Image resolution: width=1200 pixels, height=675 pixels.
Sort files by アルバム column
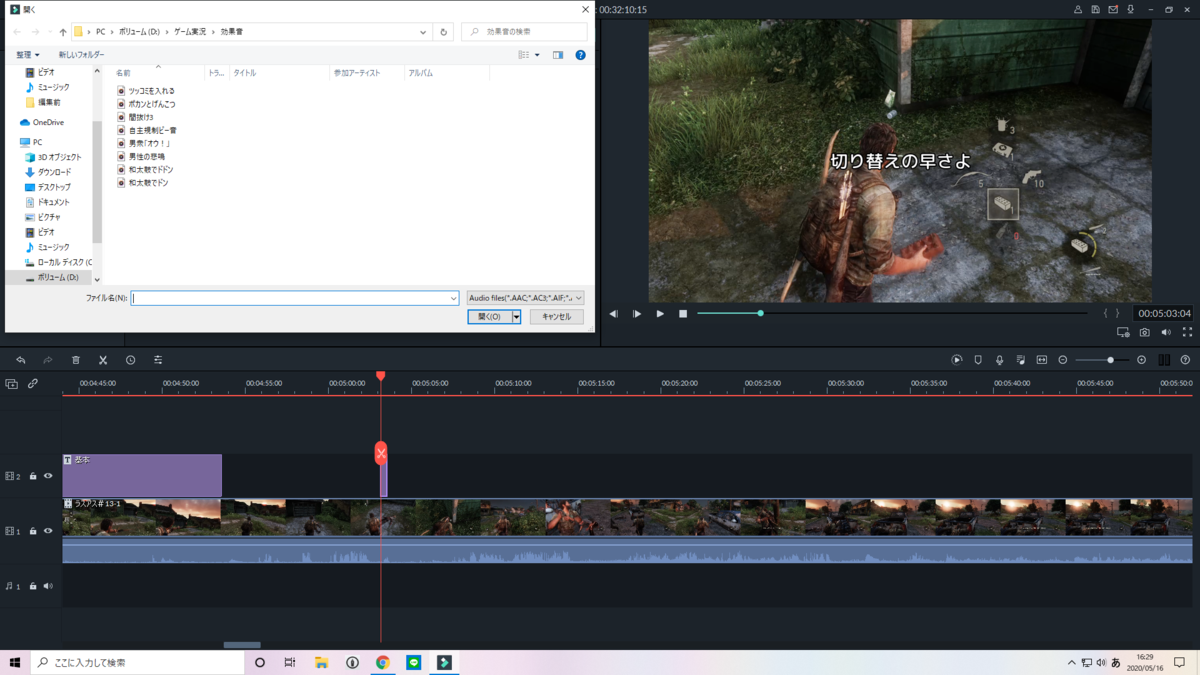(x=421, y=73)
